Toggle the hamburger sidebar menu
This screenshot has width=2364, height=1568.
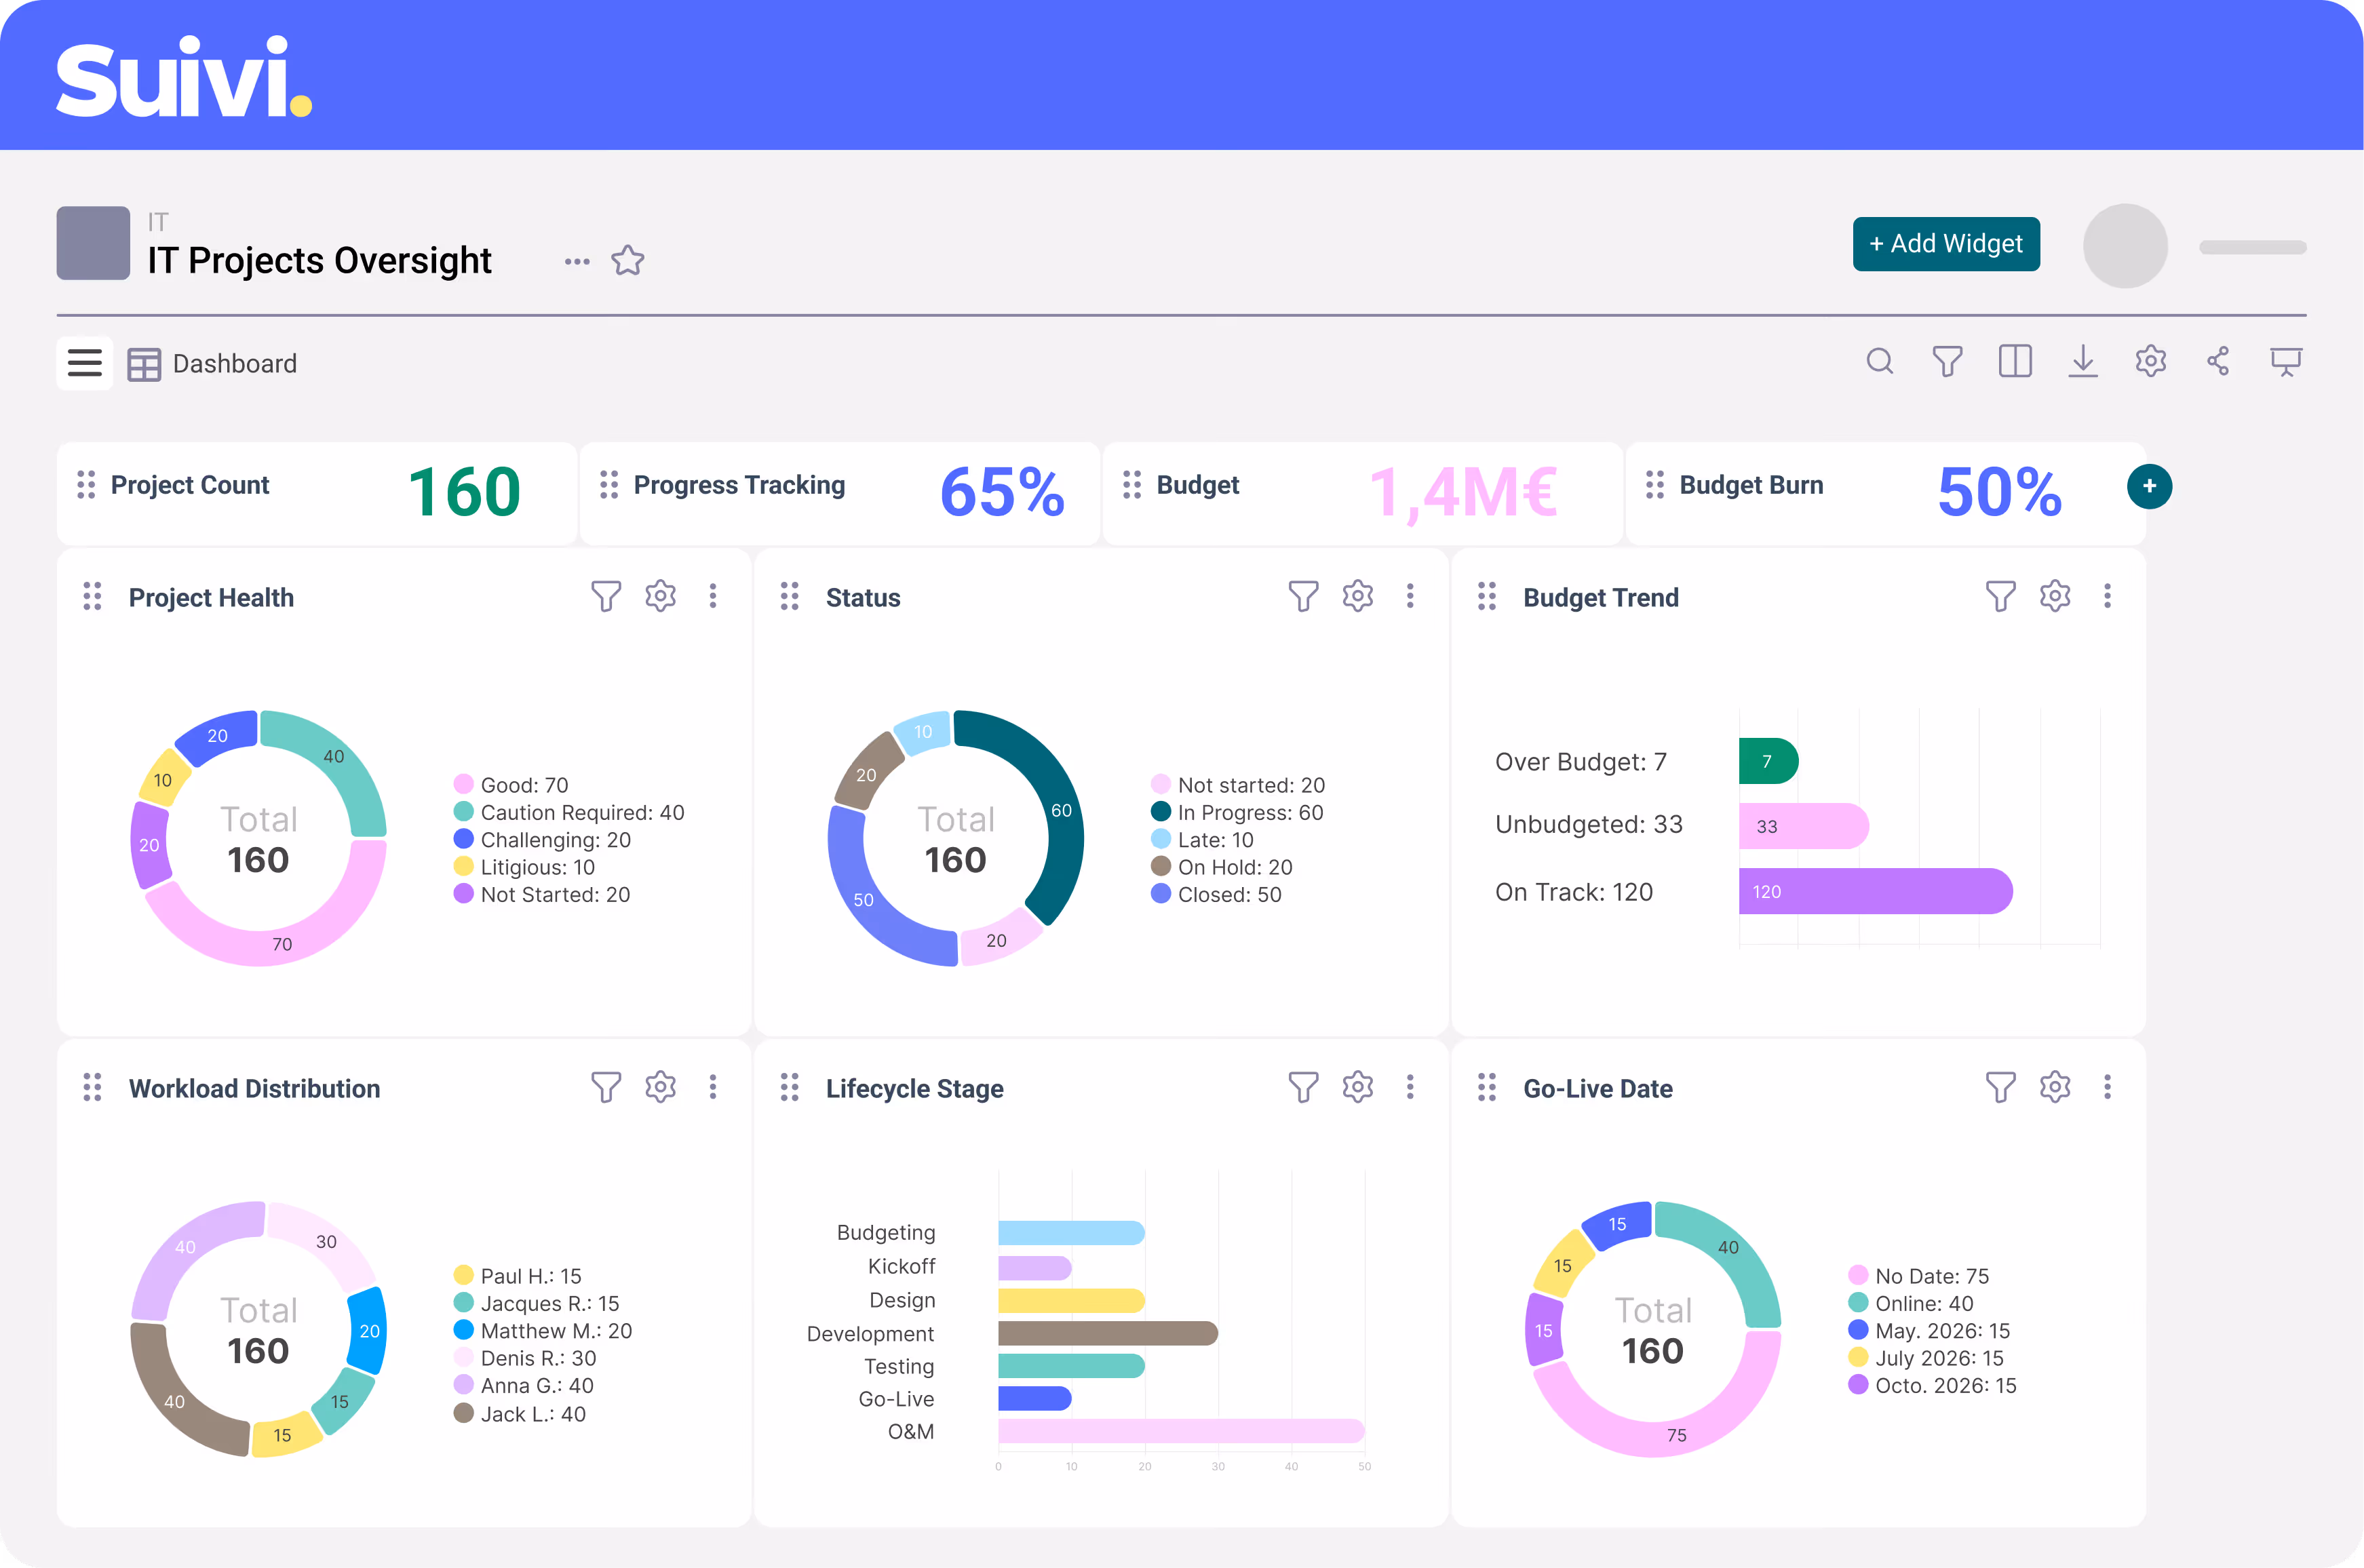point(85,363)
